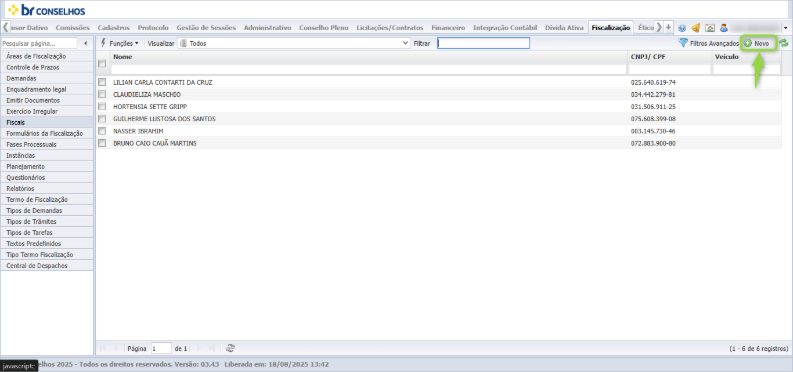Image resolution: width=793 pixels, height=372 pixels.
Task: Check the HORTENSIA SETTE GRIPP row checkbox
Action: tap(102, 106)
